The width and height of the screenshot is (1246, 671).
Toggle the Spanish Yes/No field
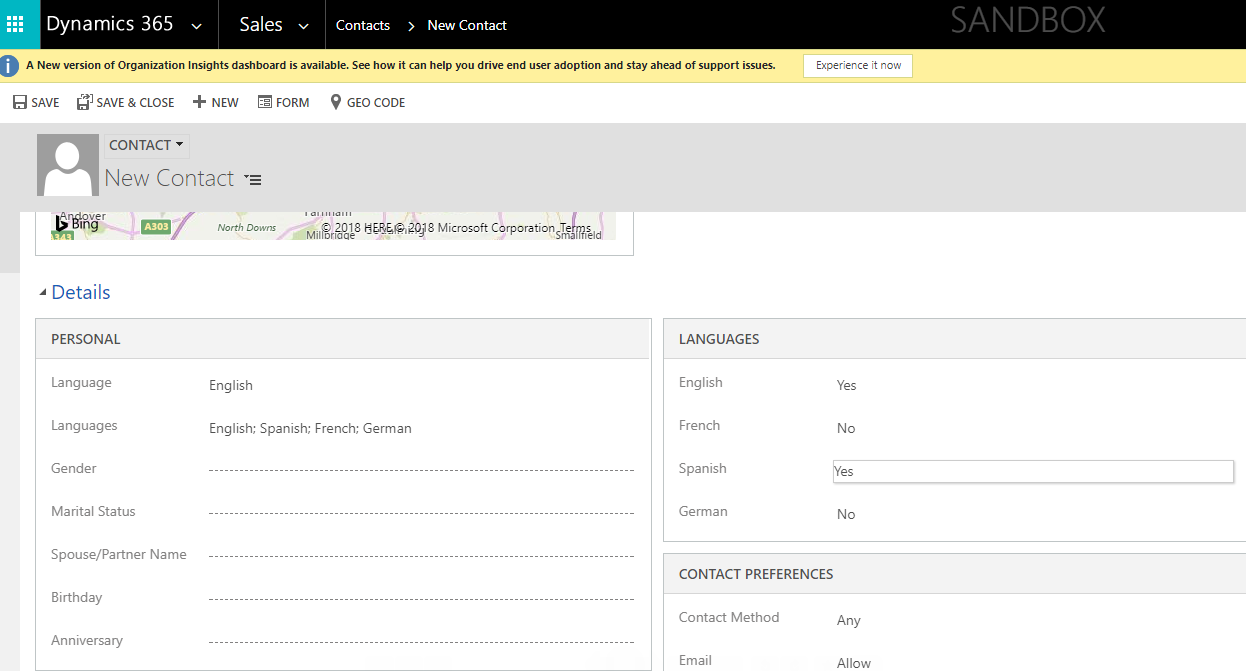pyautogui.click(x=1032, y=471)
